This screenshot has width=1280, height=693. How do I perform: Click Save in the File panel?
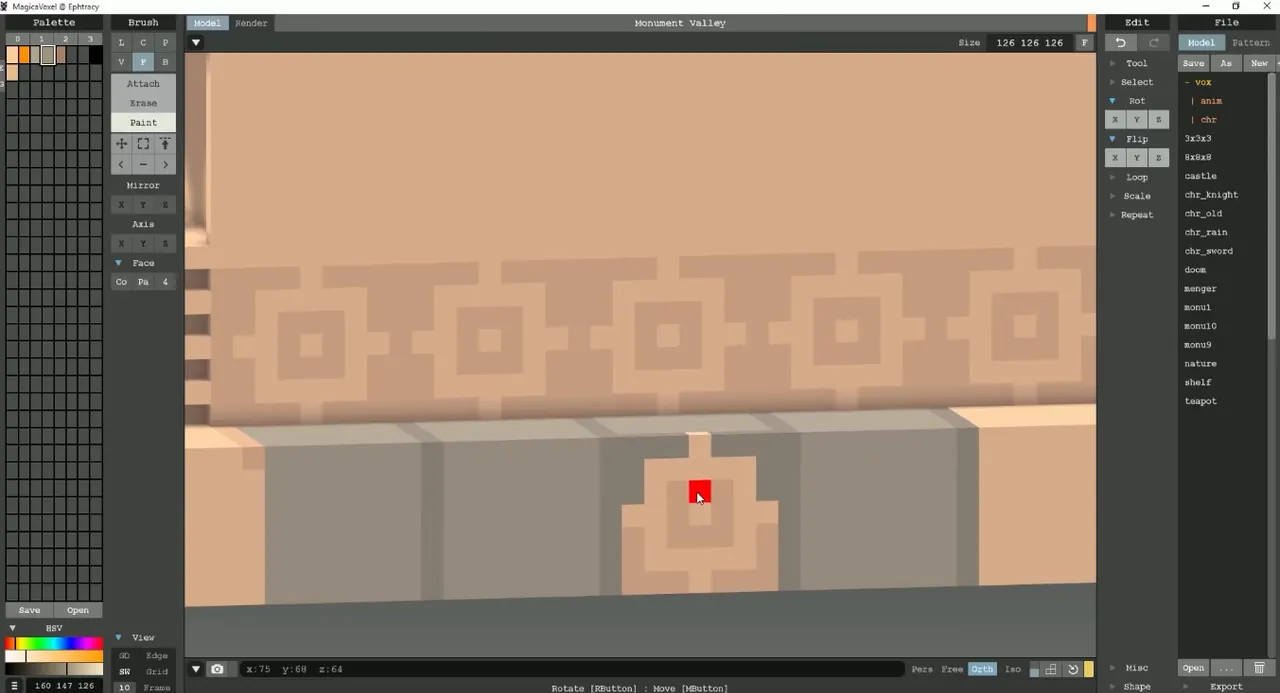coord(1193,63)
